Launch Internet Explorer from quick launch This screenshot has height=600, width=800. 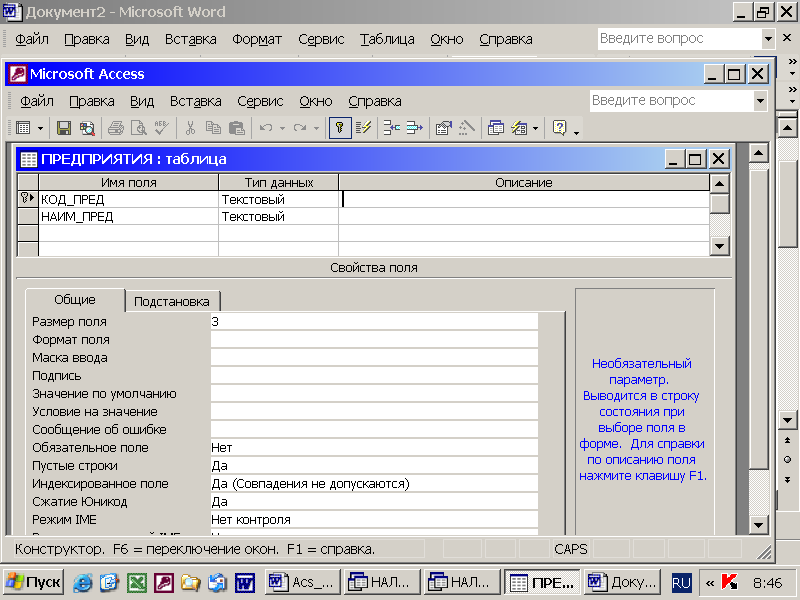click(83, 582)
